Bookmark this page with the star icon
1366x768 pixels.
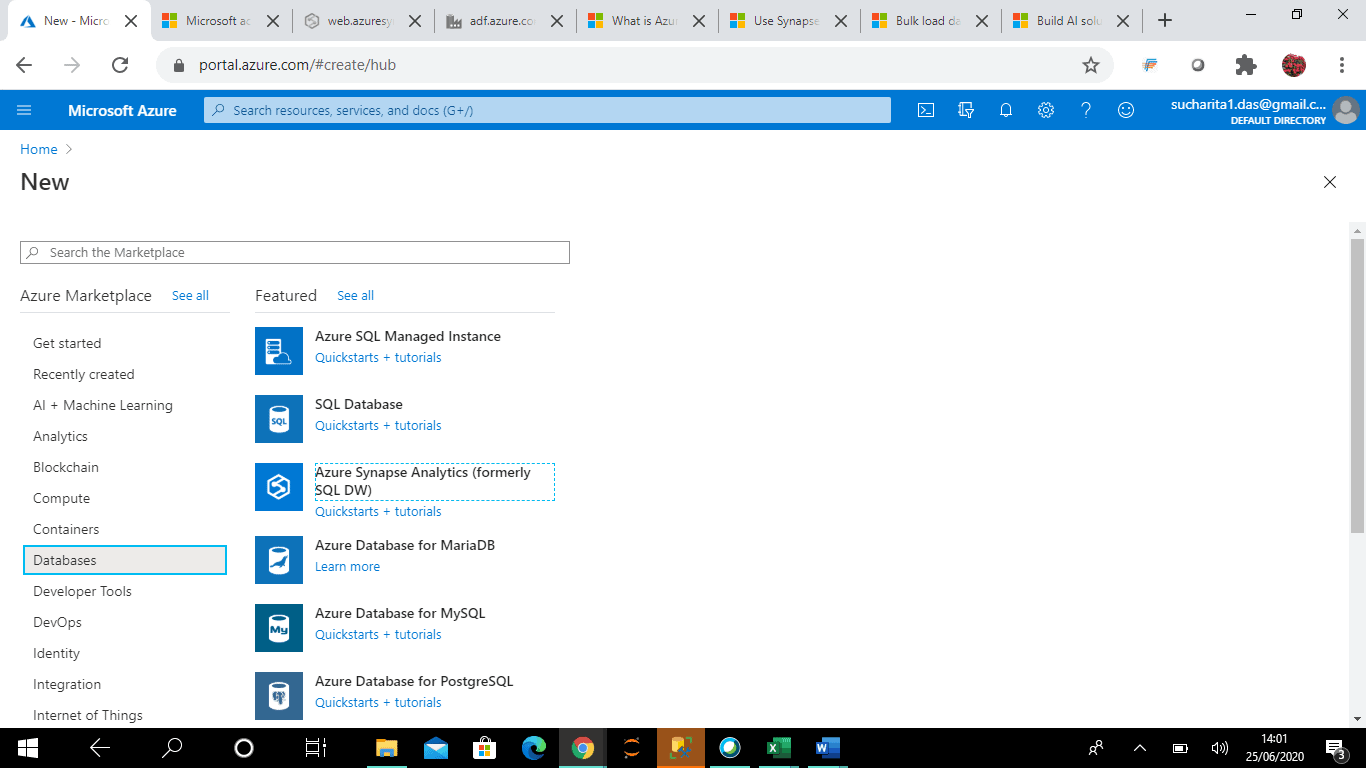point(1091,65)
